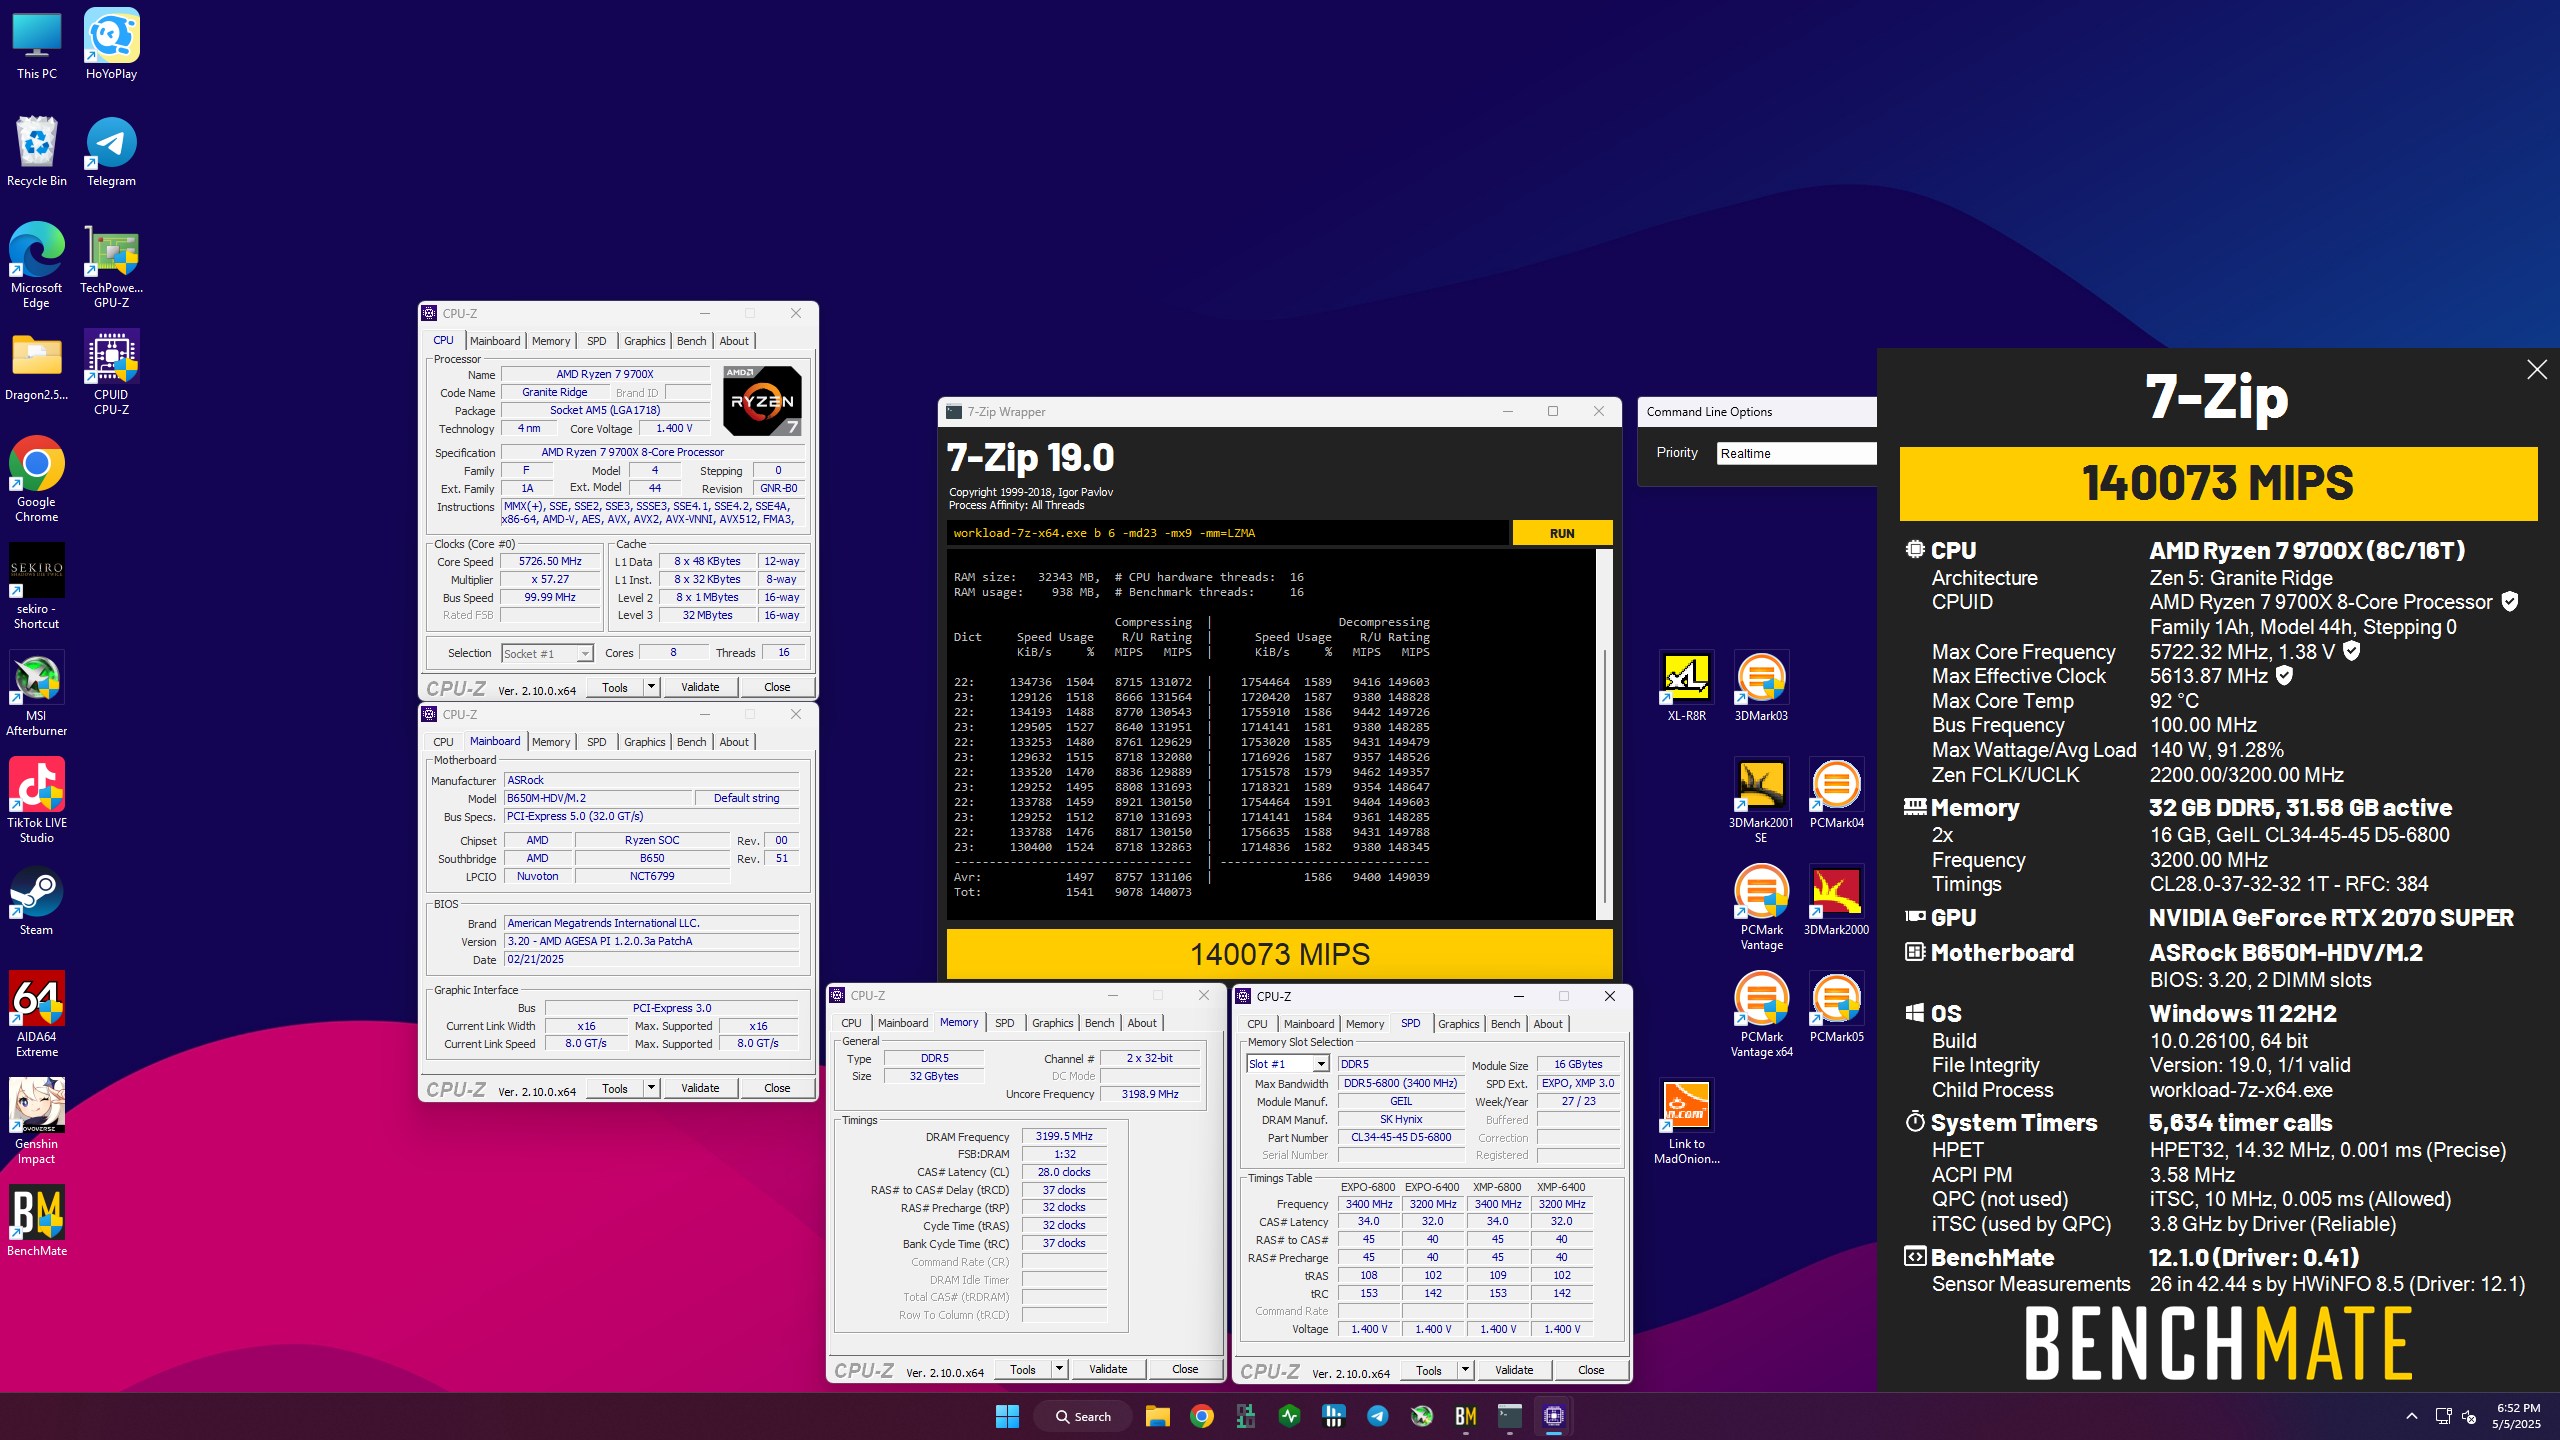Click the CPU-Z taskbar icon

(1553, 1416)
